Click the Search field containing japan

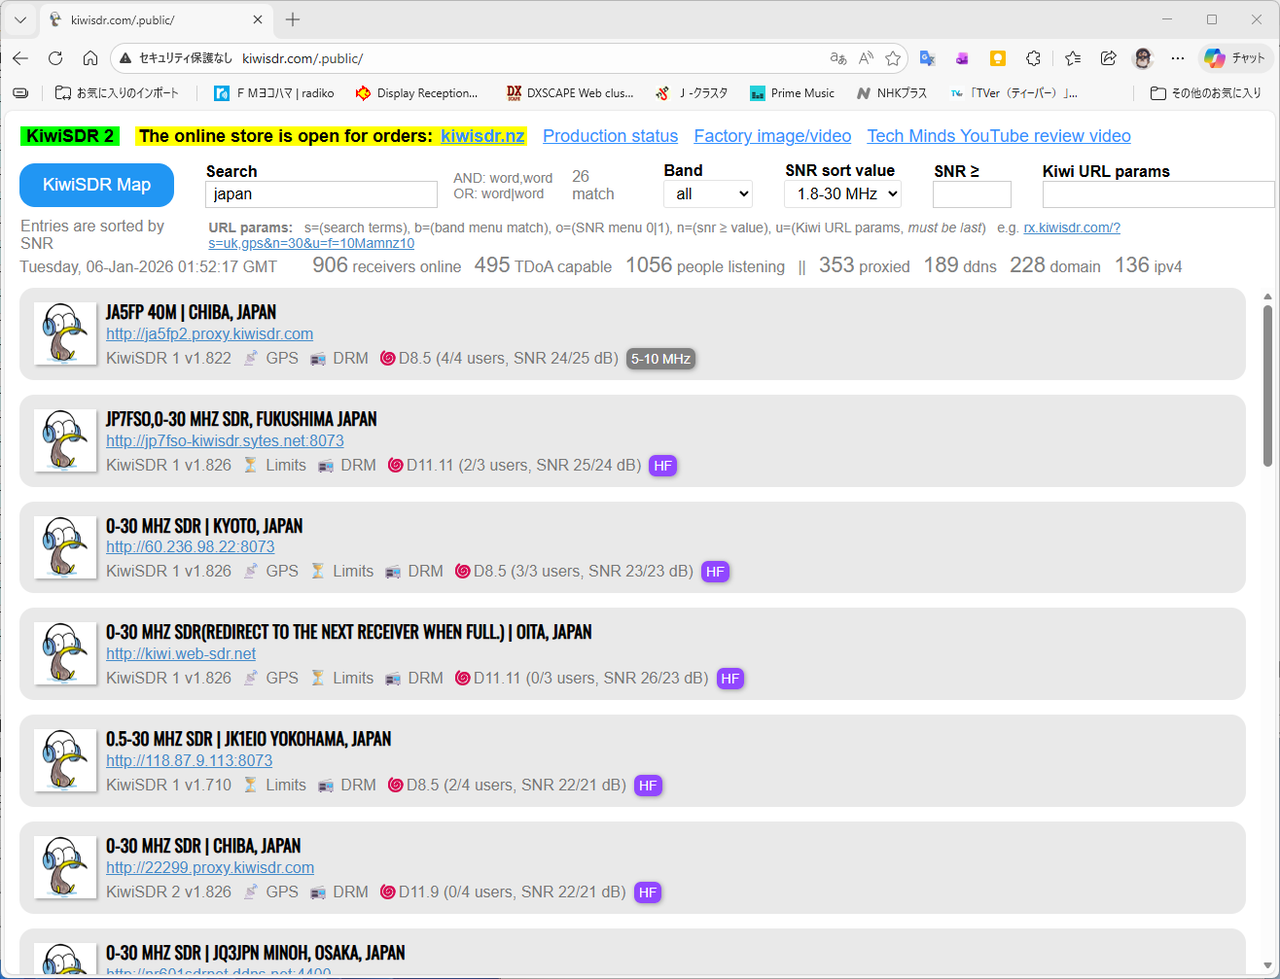(321, 194)
